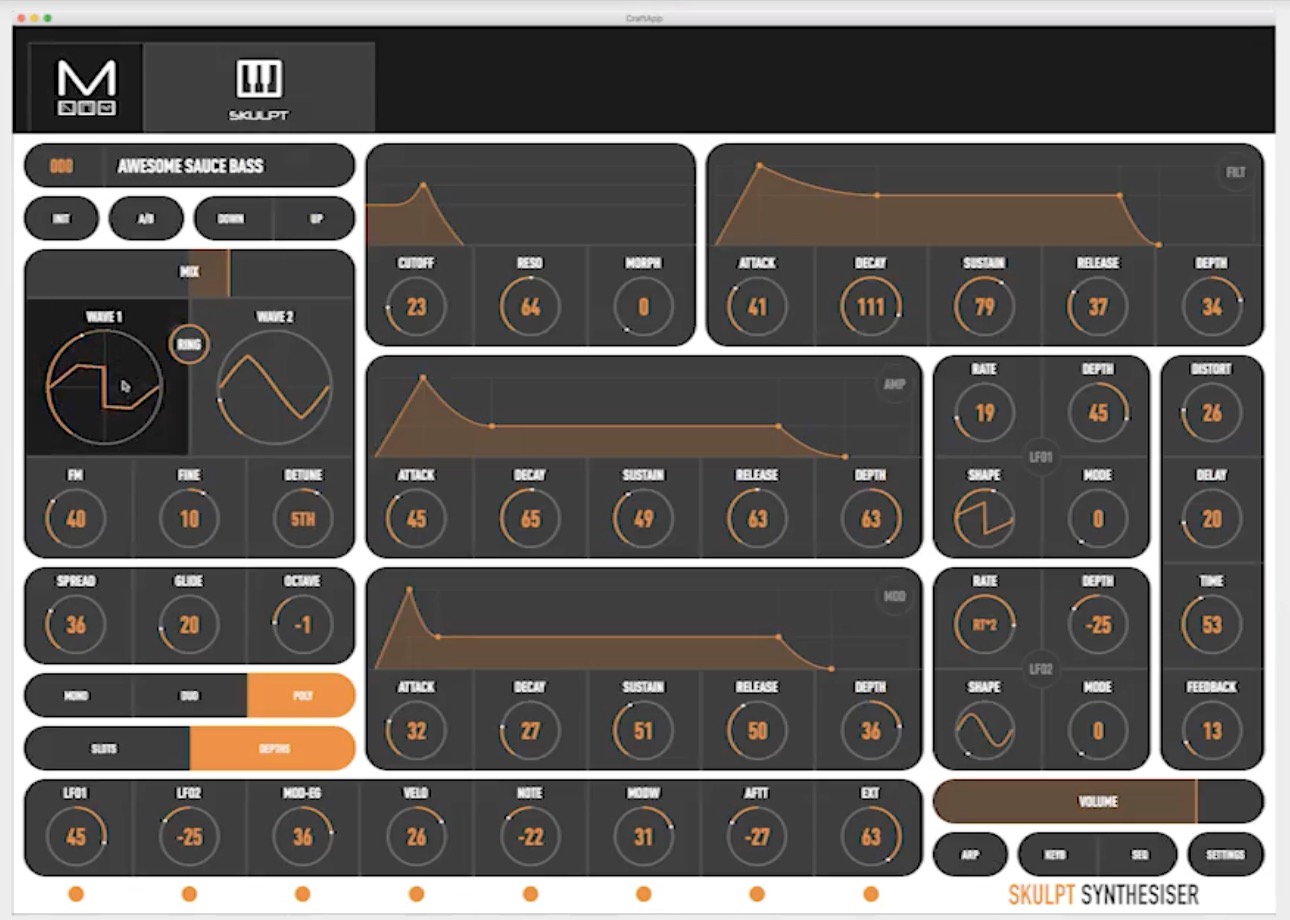Viewport: 1290px width, 920px height.
Task: Adjust the VOLUME slider bar
Action: [x=1098, y=801]
